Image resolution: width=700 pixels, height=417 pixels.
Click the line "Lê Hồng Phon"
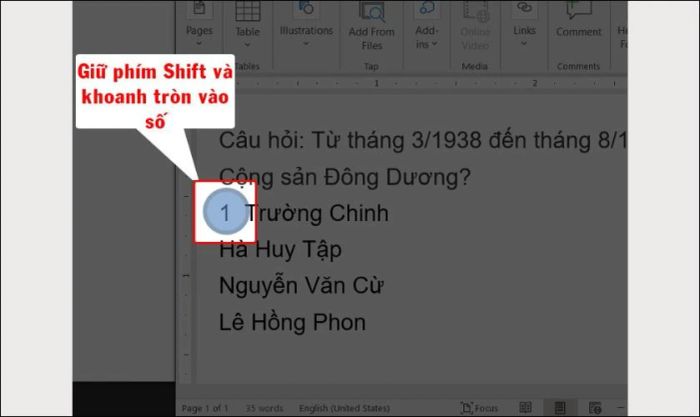(x=292, y=322)
